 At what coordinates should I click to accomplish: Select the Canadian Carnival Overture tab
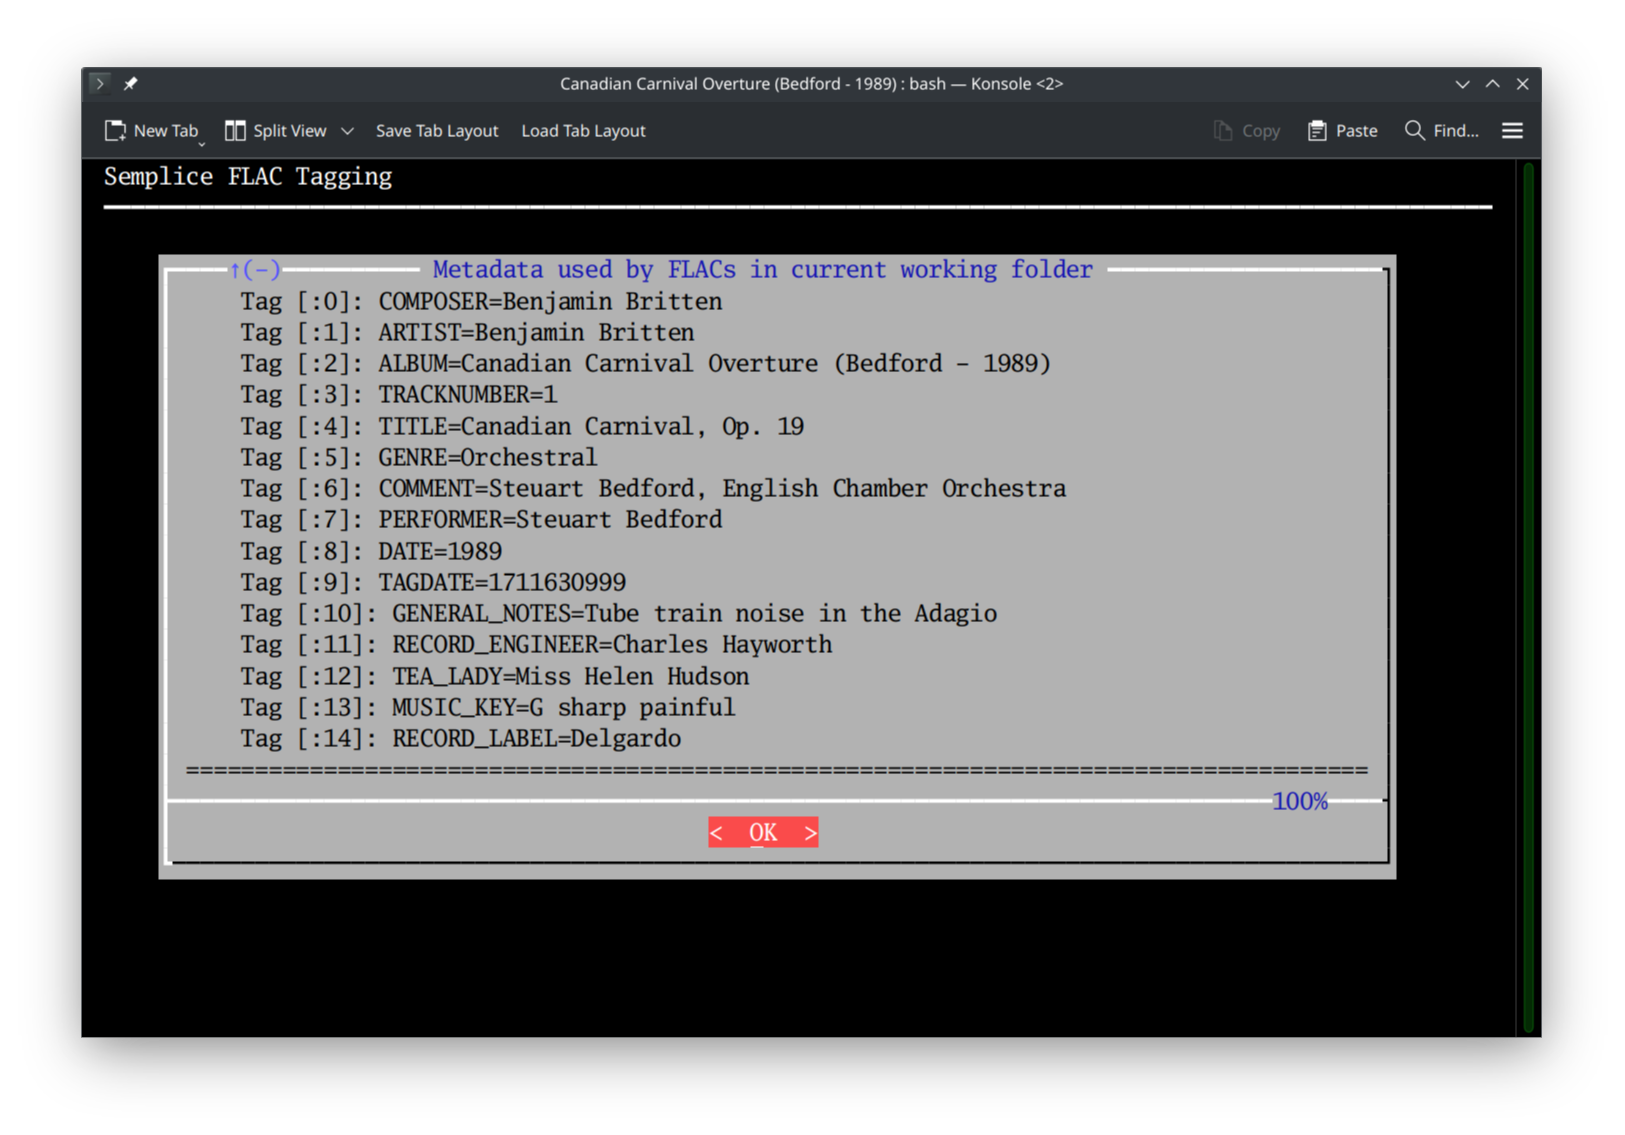(810, 83)
